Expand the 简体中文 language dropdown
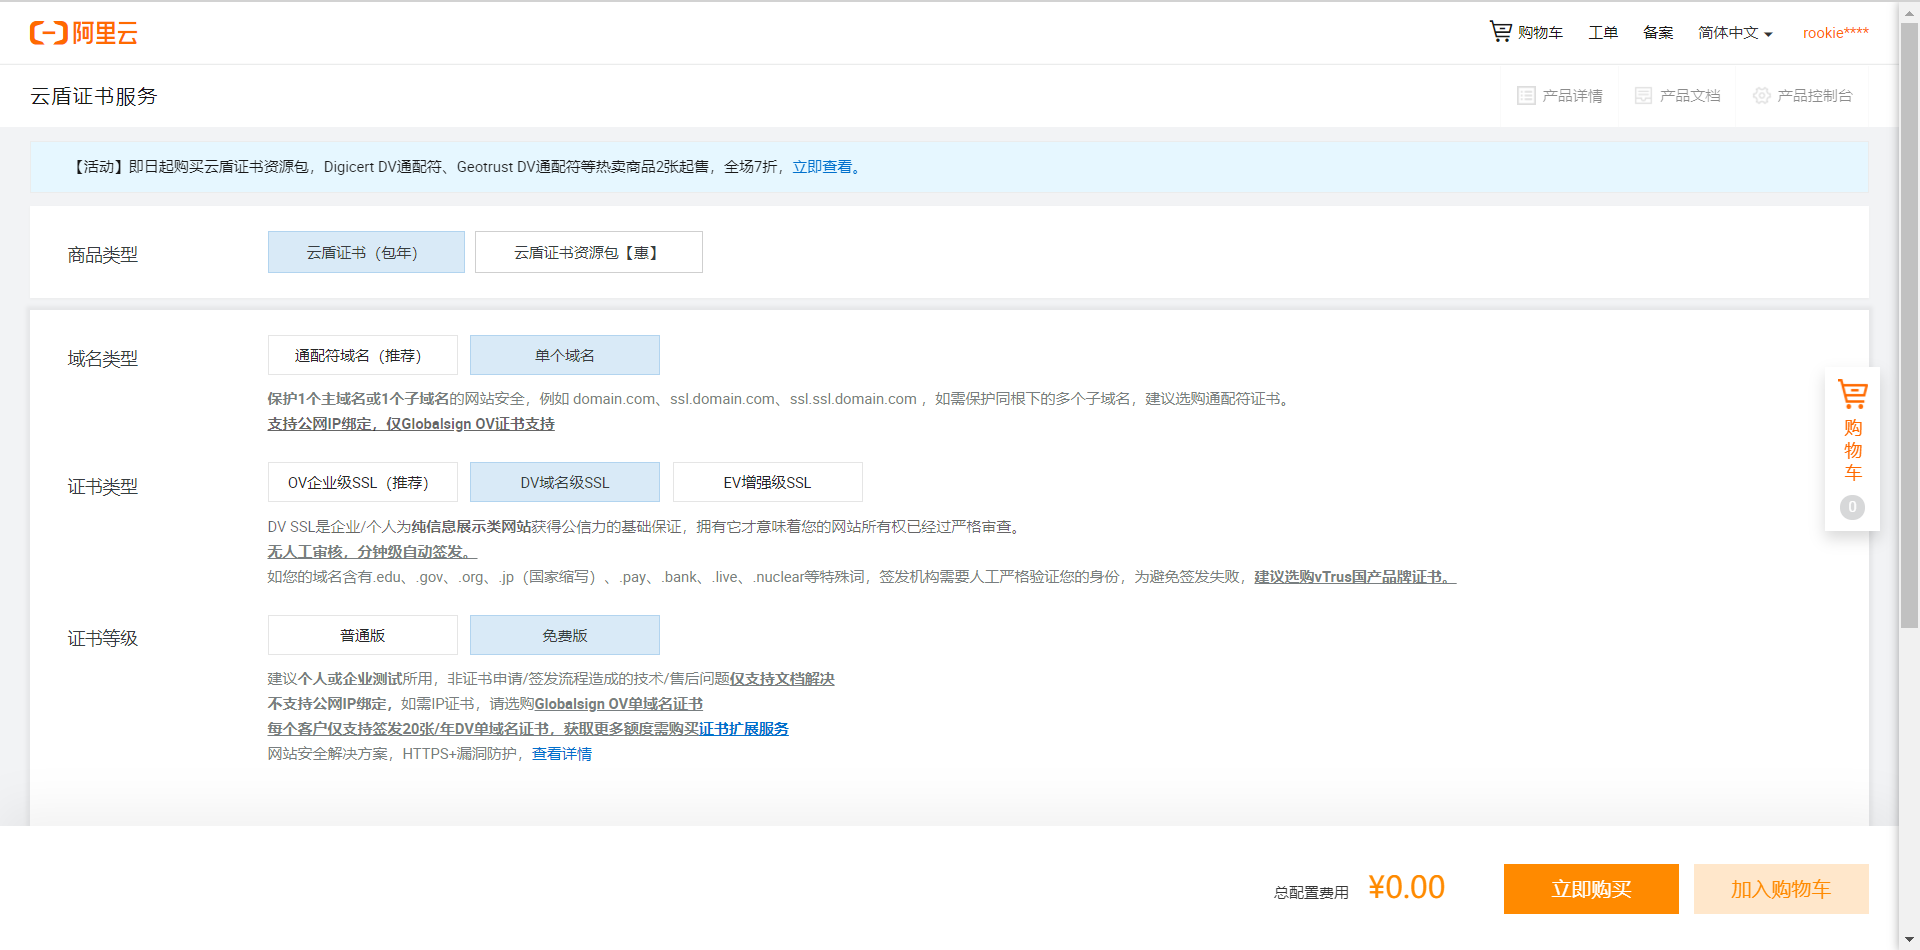The image size is (1920, 950). click(x=1735, y=33)
